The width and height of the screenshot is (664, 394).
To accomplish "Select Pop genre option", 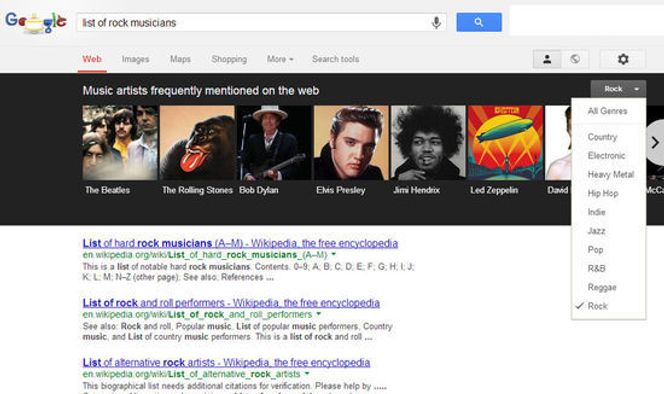I will tap(609, 250).
